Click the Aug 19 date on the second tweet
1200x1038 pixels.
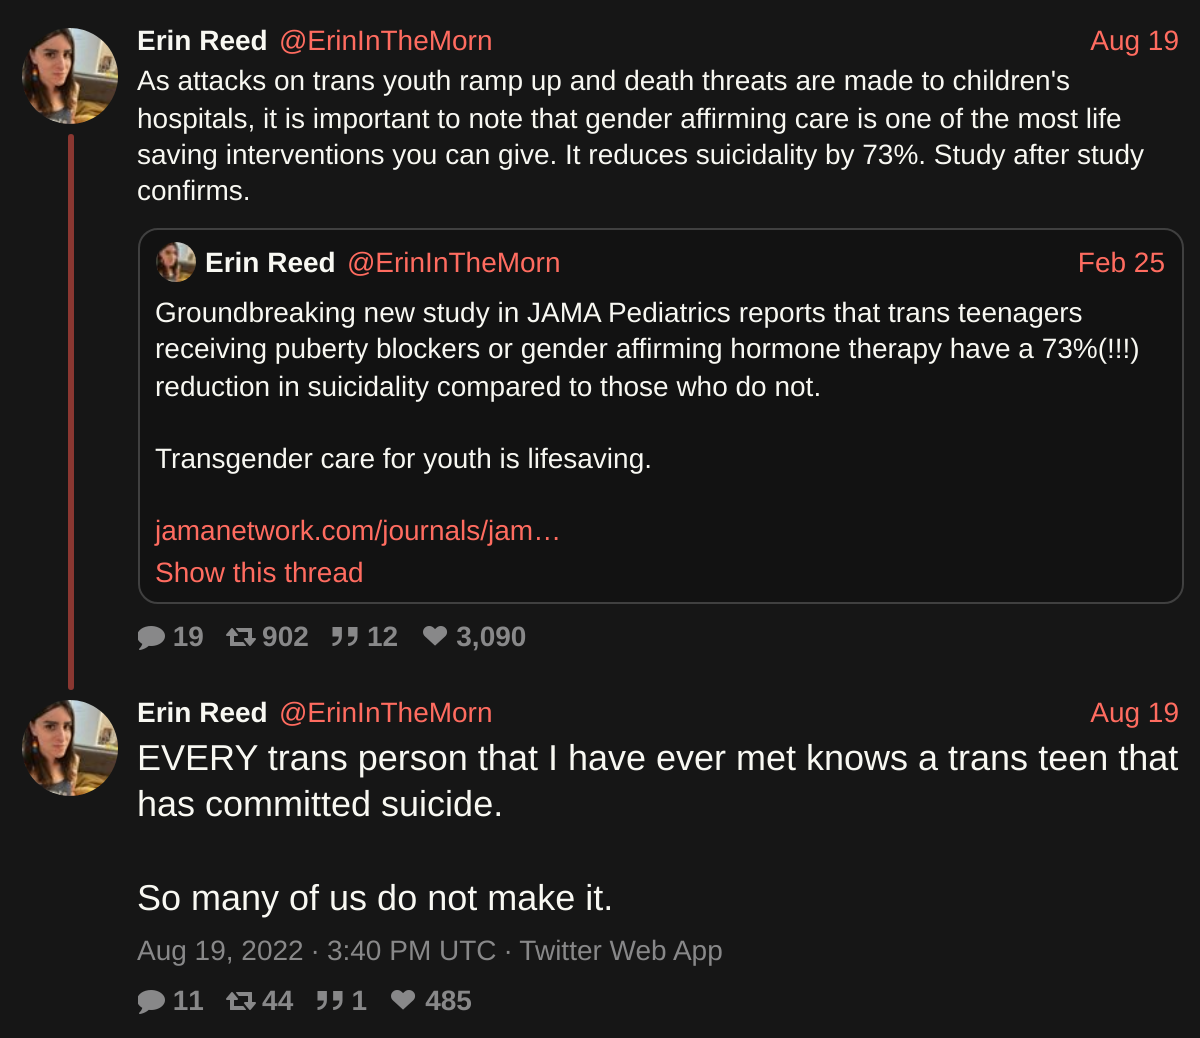coord(1134,713)
